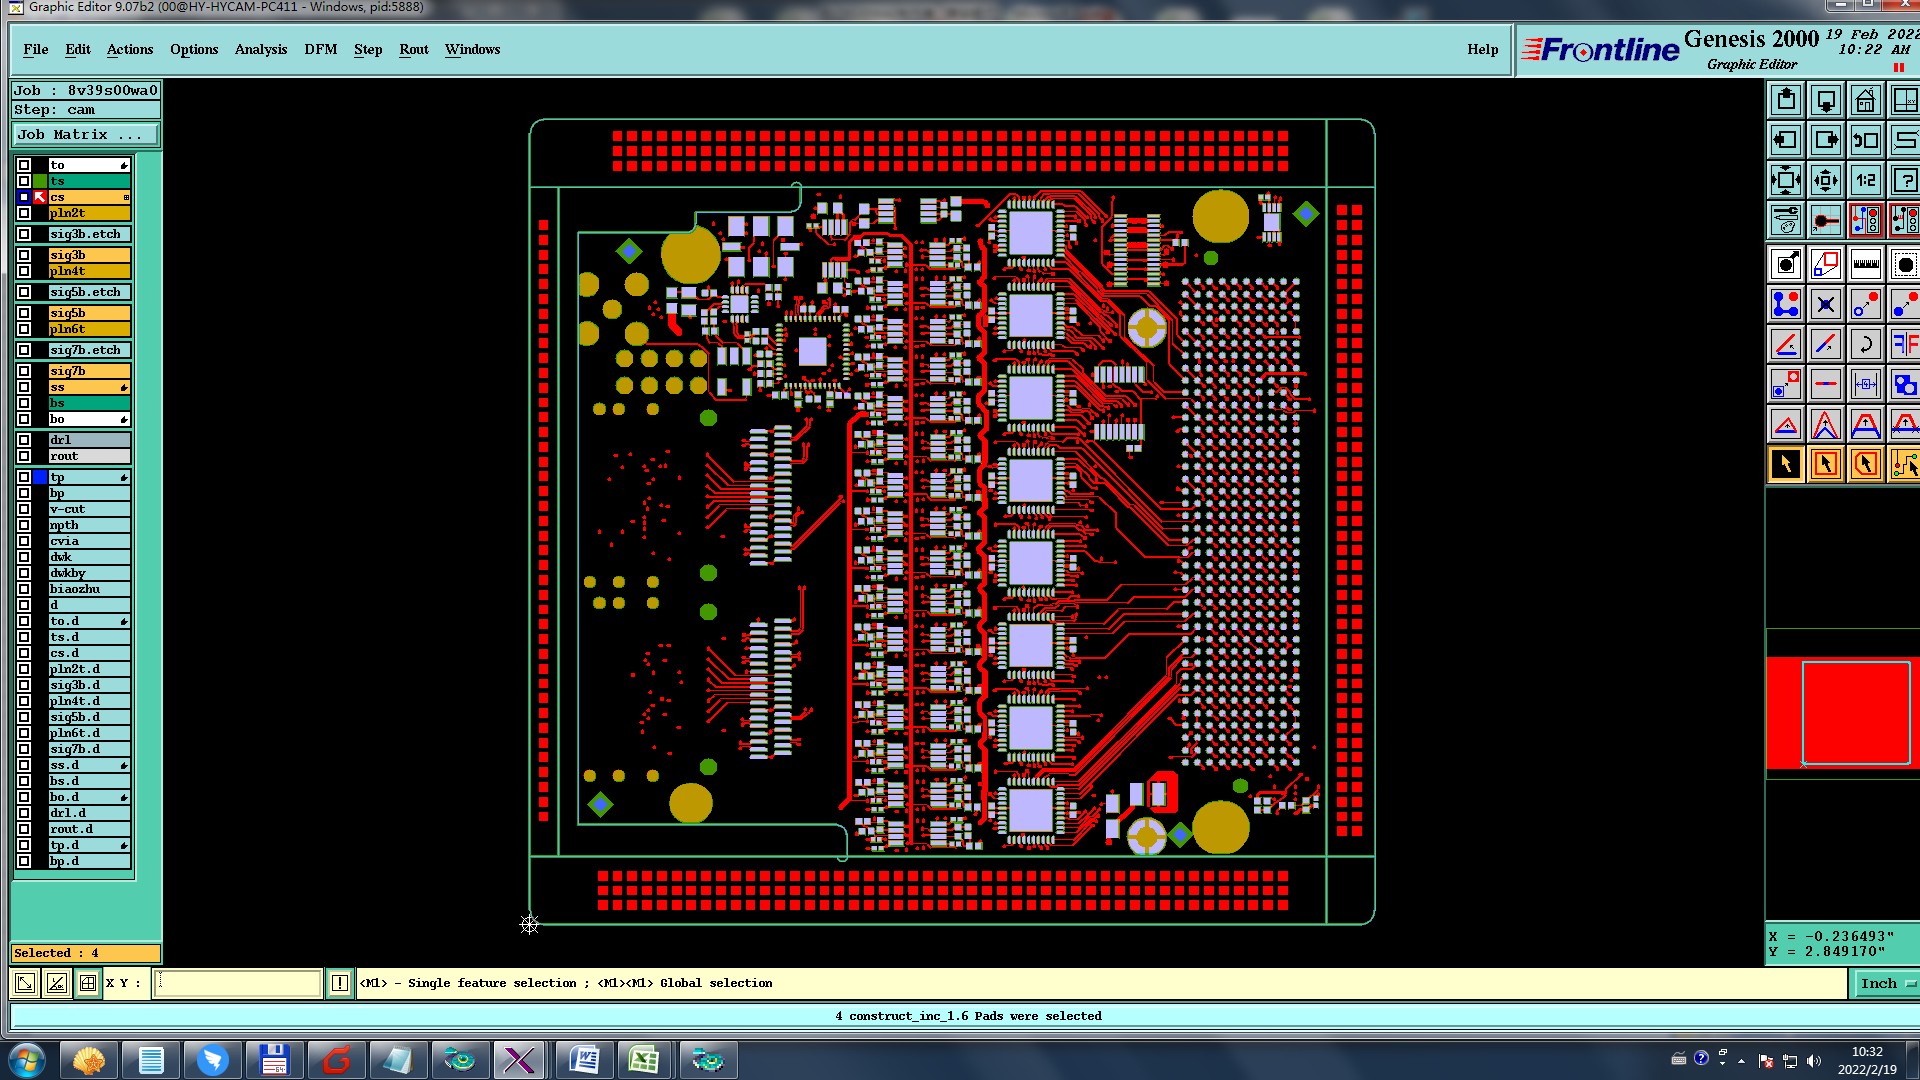Toggle the drl layer checkbox
This screenshot has width=1920, height=1080.
click(24, 440)
